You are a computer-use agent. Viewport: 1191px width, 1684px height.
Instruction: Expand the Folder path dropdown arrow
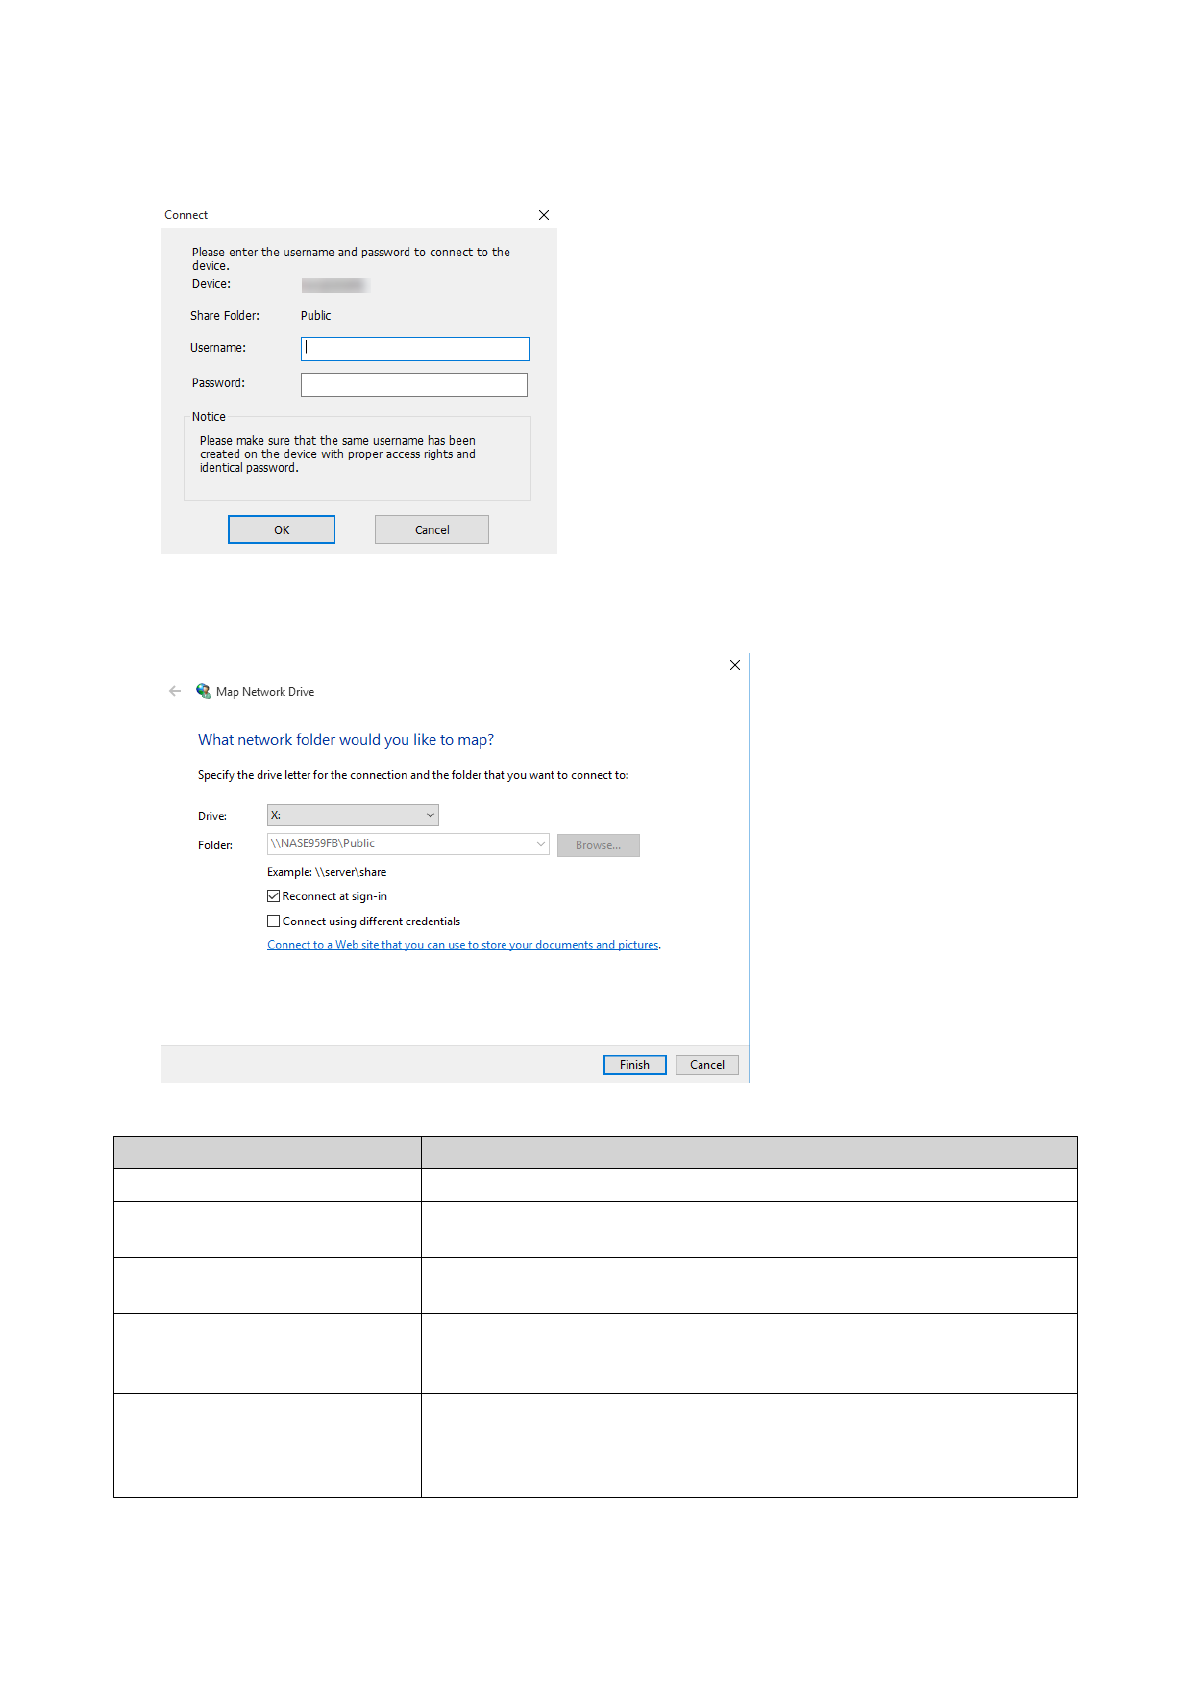tap(540, 844)
